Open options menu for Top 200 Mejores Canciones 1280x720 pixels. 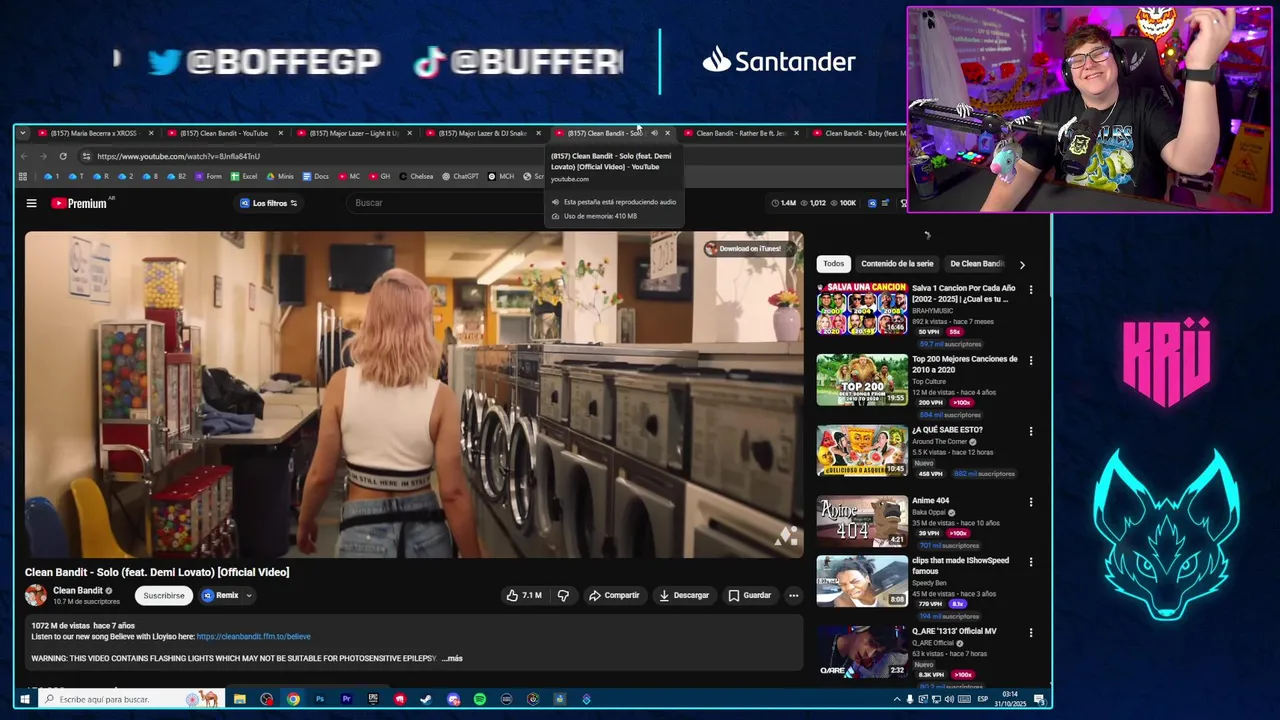pos(1031,360)
